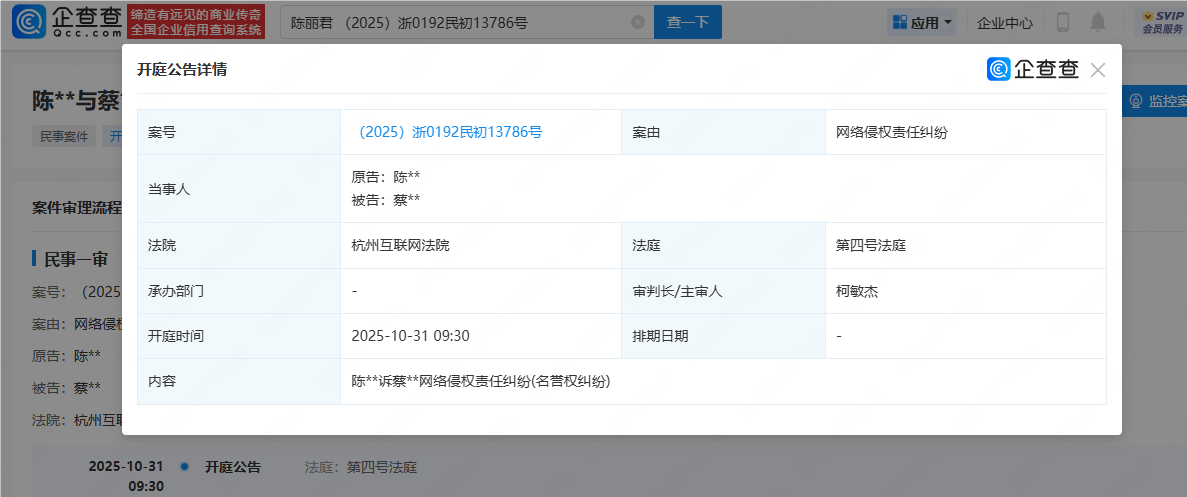
Task: Click the 网络侵权责任纠纷 case cause cell
Action: click(891, 132)
